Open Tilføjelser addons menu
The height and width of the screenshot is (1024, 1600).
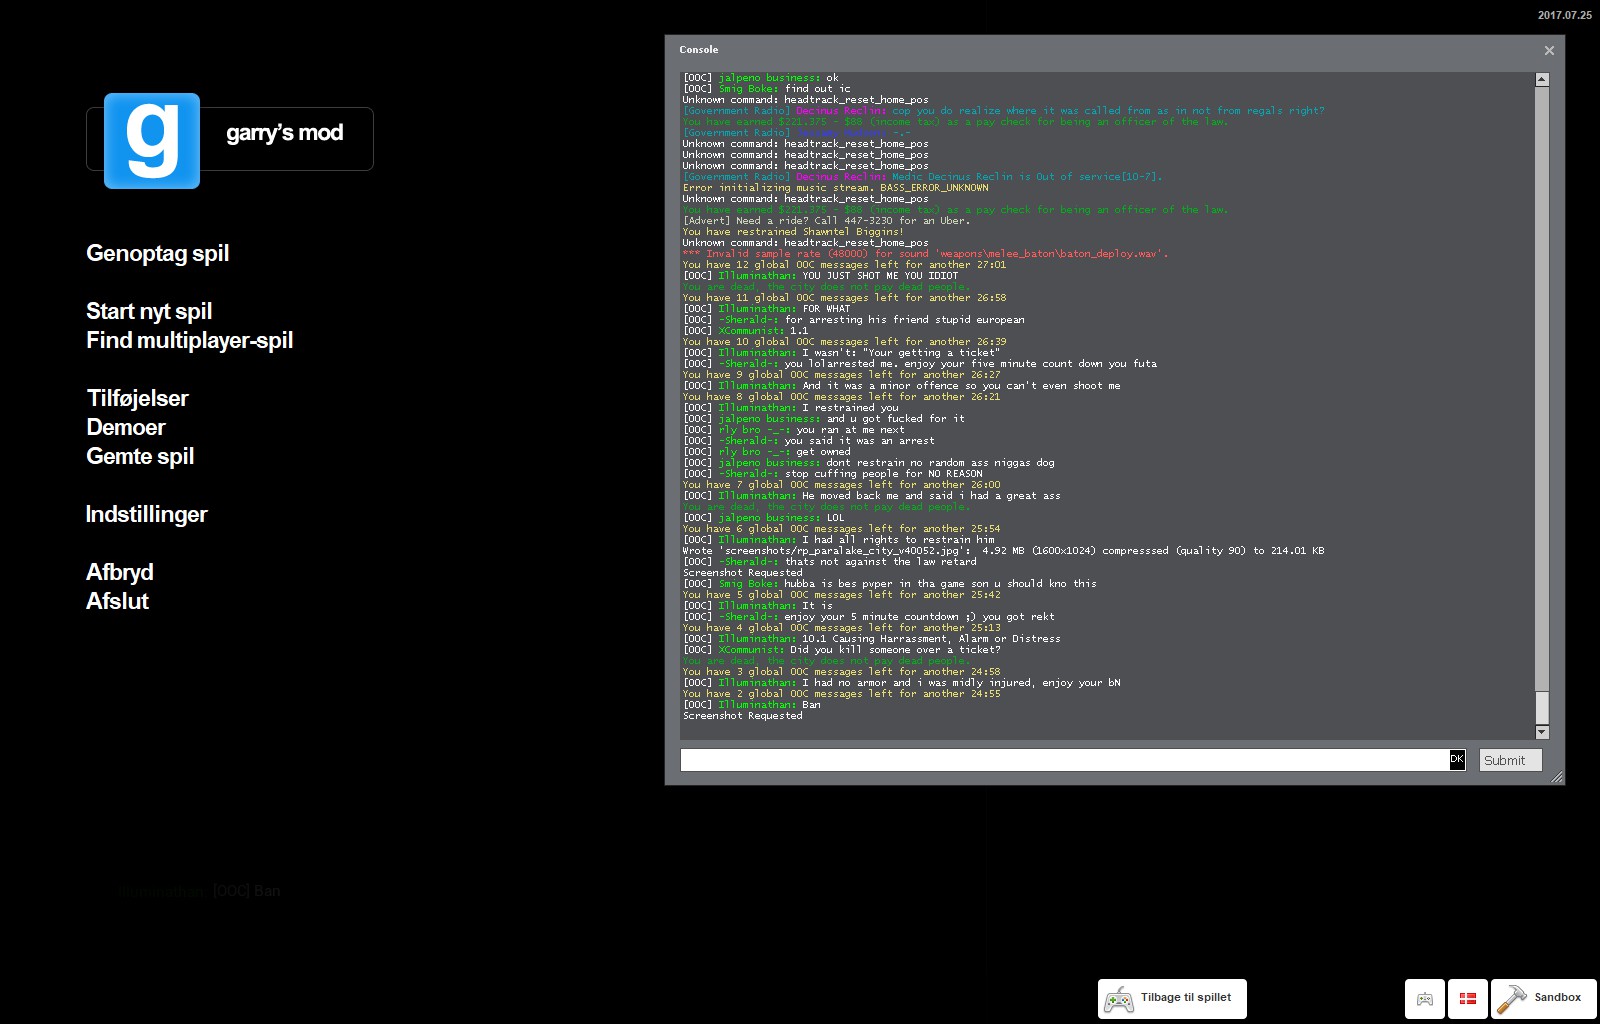[137, 398]
